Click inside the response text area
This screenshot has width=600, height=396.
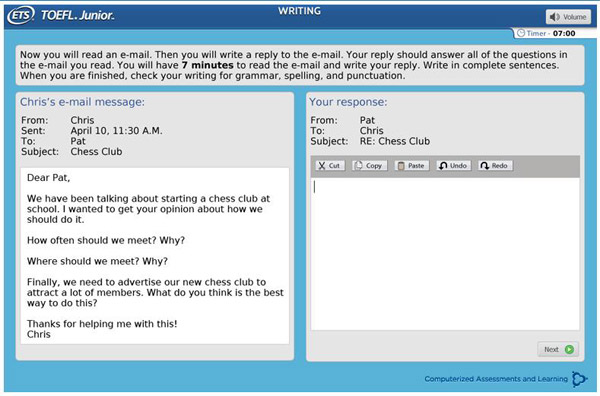click(x=445, y=254)
